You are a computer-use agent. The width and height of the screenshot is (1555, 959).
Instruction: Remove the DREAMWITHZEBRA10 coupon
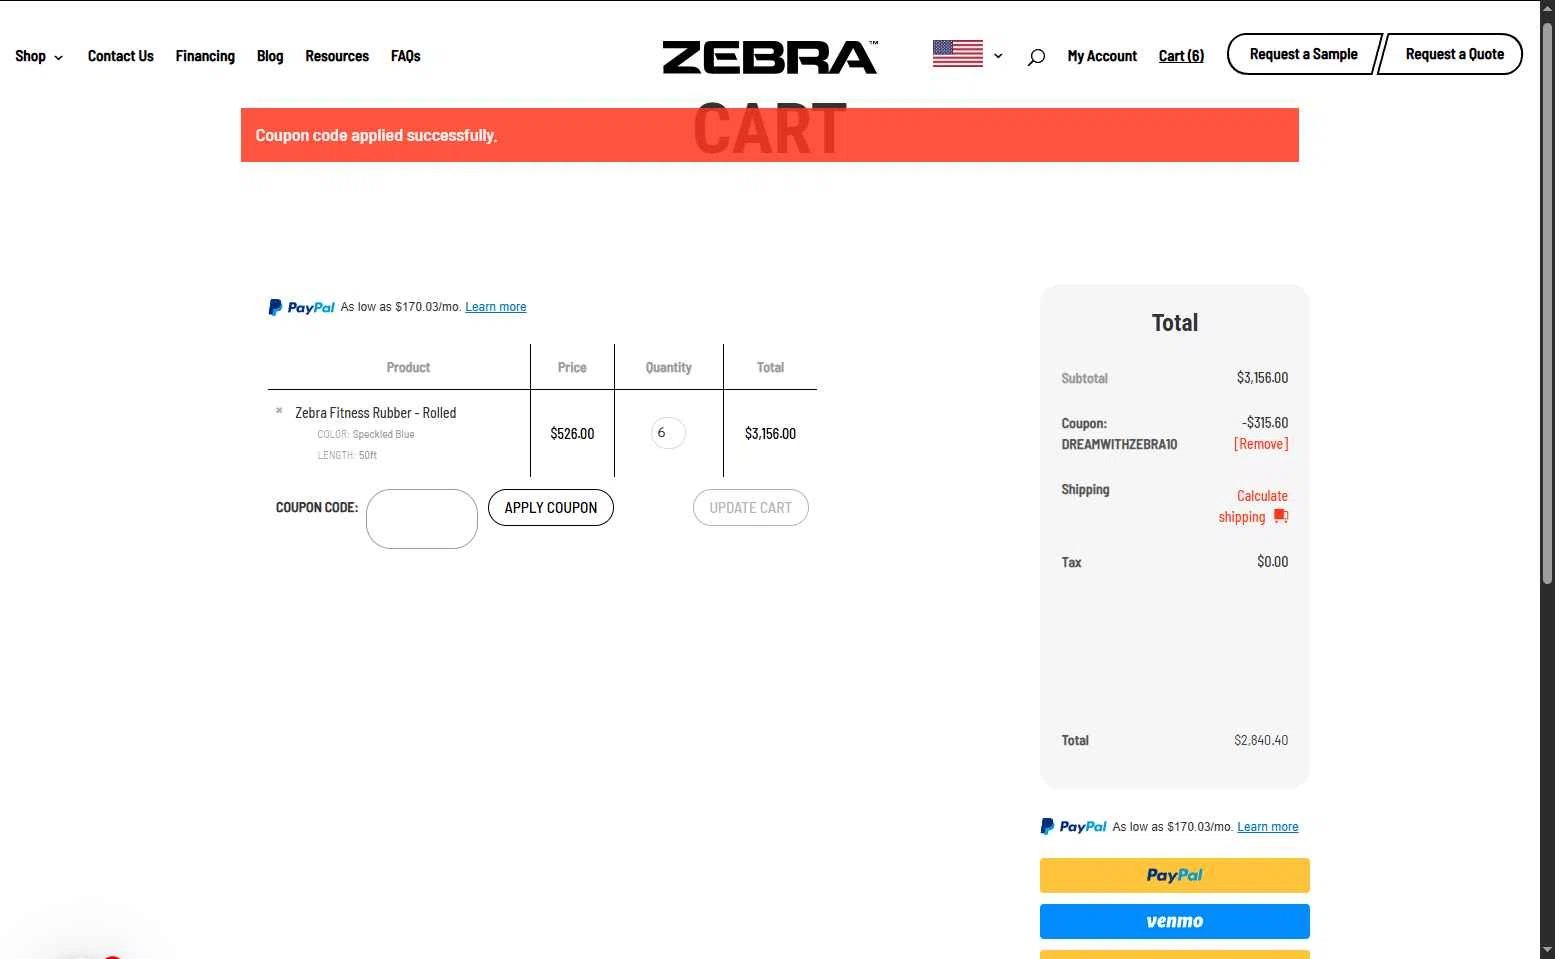click(1261, 444)
